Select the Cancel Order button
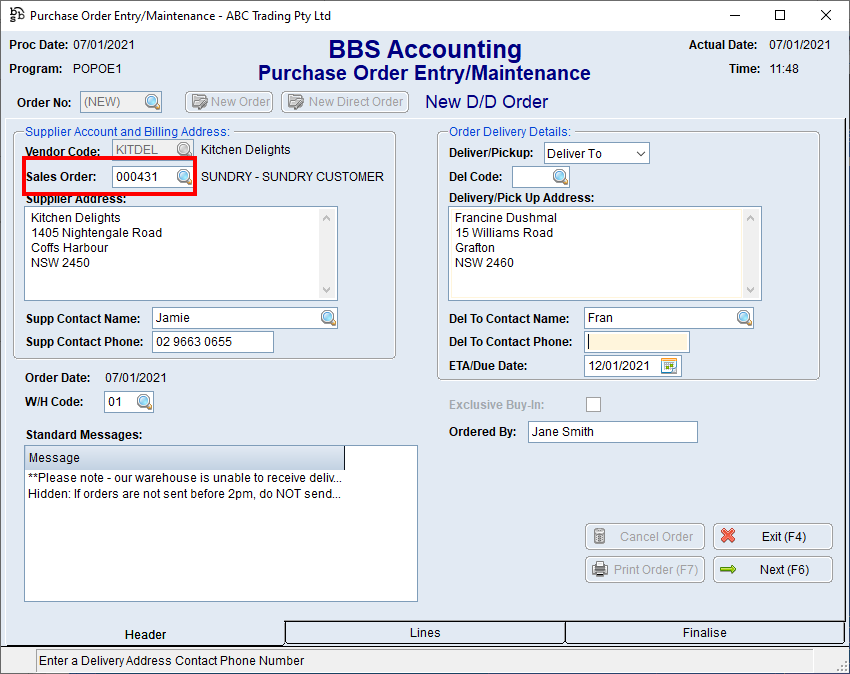850x674 pixels. [644, 536]
